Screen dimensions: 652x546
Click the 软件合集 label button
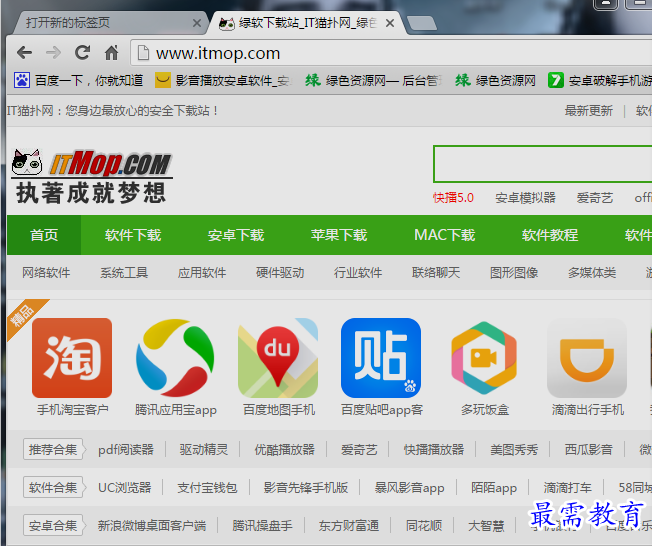pos(53,487)
